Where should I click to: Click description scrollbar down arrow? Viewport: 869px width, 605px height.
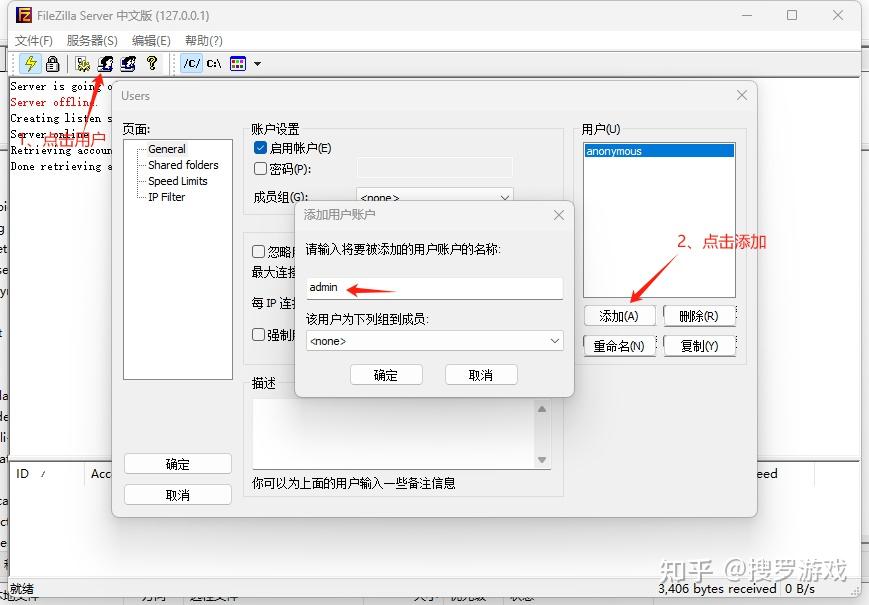coord(542,460)
